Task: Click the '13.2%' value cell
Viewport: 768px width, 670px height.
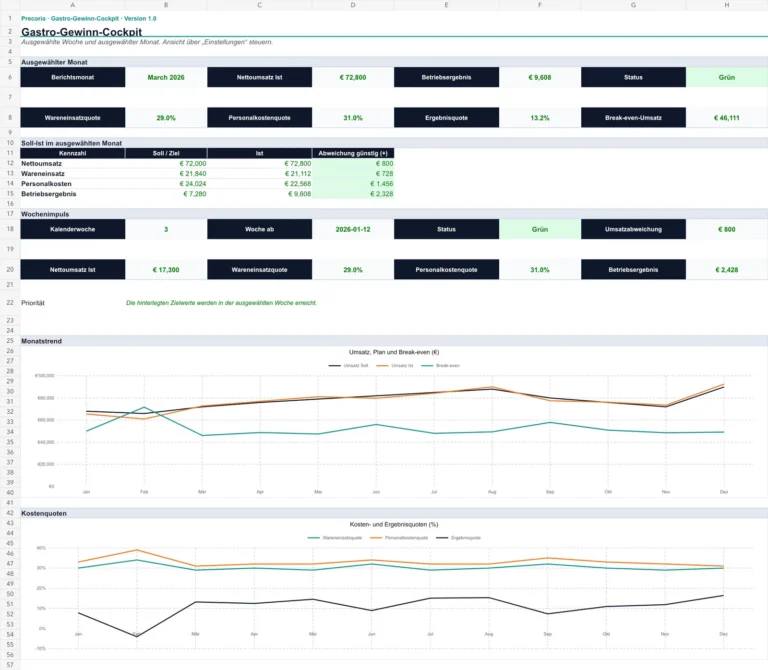Action: [x=540, y=118]
